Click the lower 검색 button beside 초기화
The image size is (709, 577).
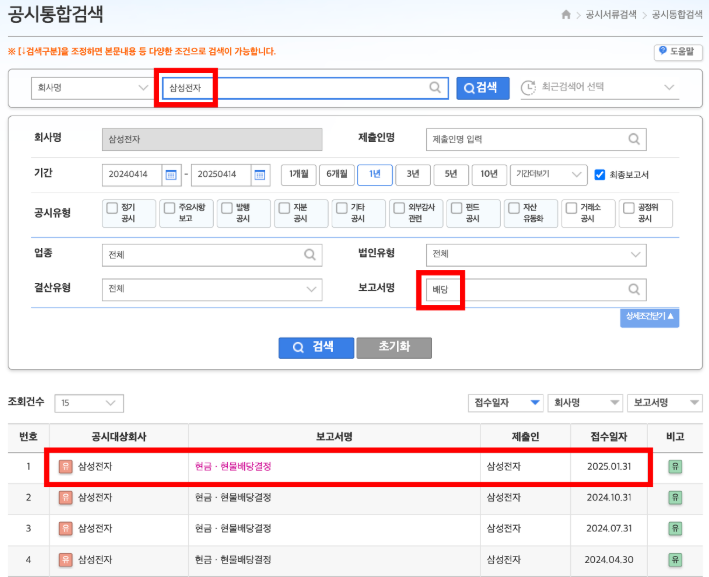(316, 348)
